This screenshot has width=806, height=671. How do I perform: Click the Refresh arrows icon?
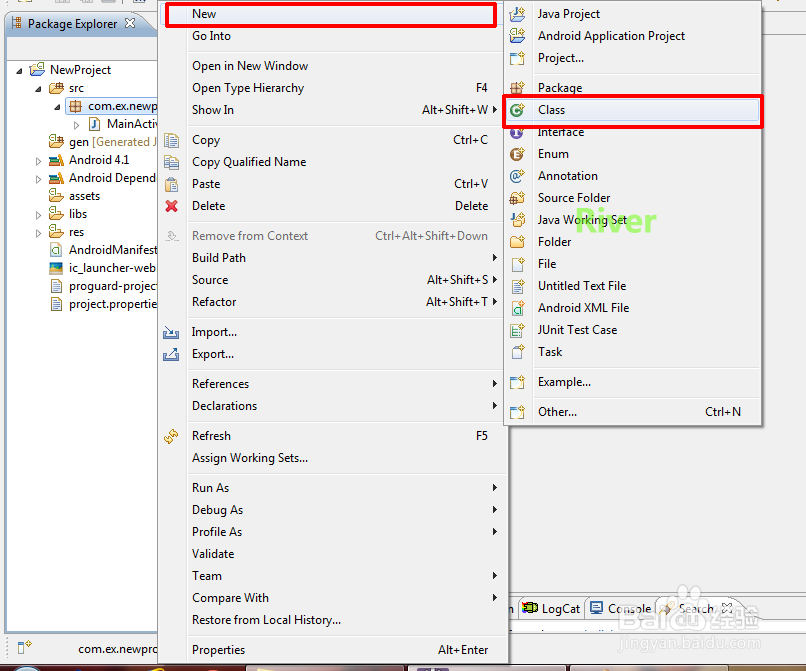(171, 437)
